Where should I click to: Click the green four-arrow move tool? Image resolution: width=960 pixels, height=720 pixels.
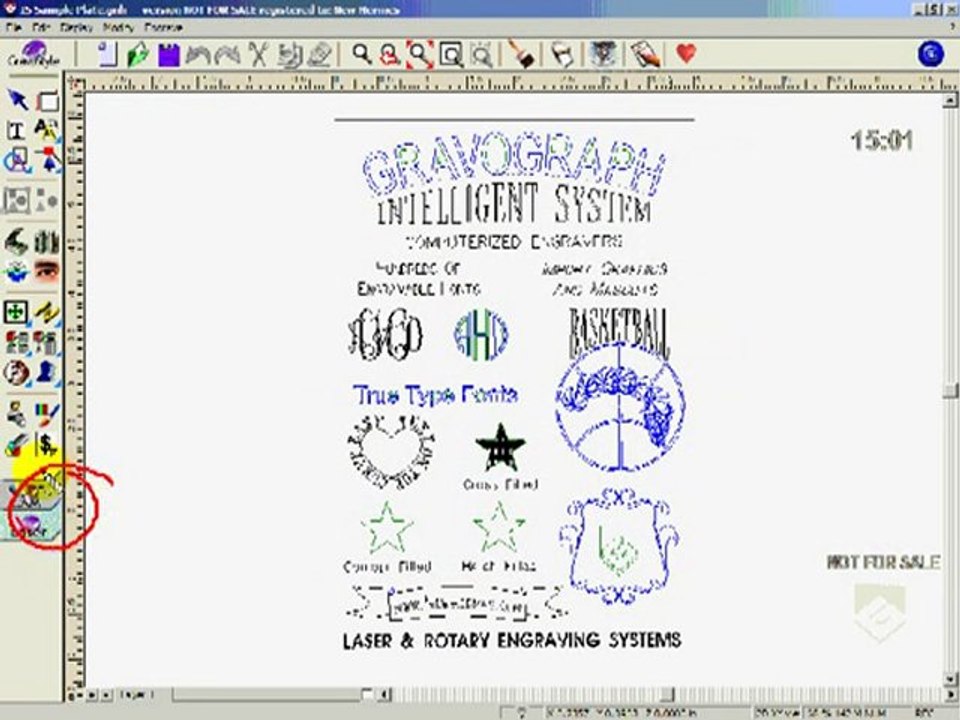point(17,312)
